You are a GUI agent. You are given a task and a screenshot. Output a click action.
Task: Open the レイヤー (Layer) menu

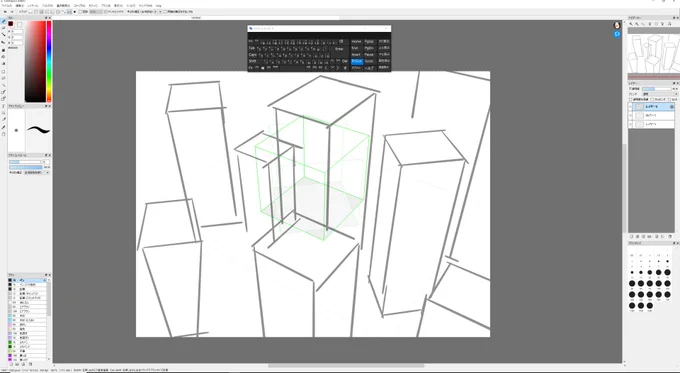click(33, 6)
